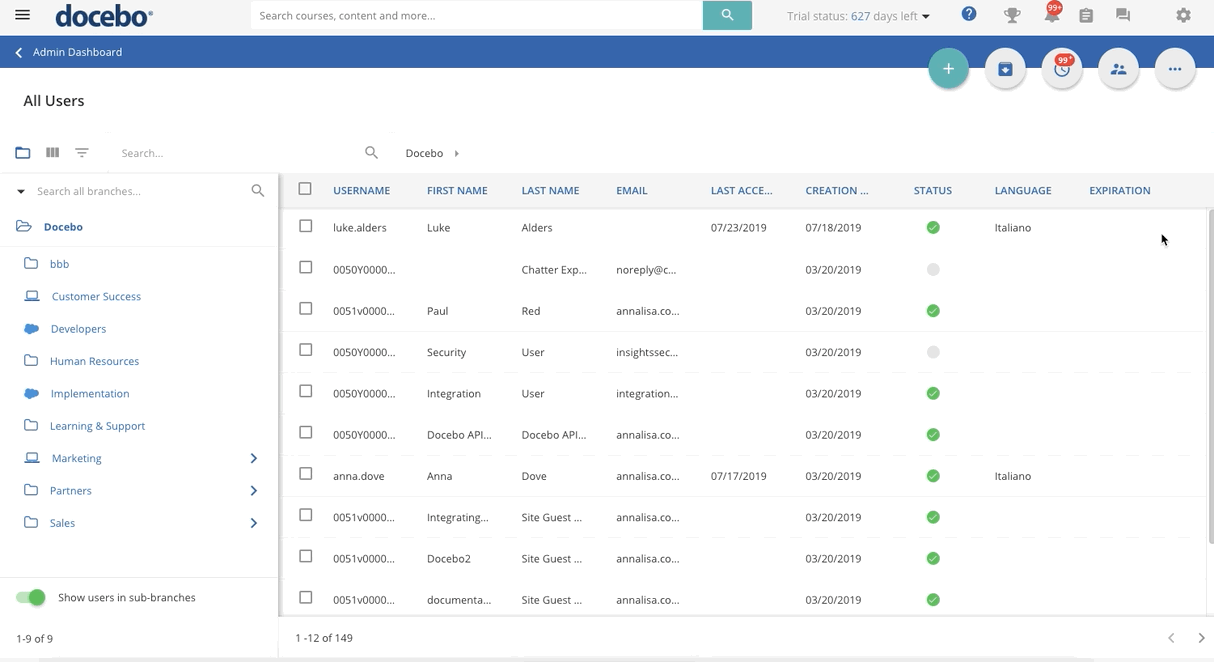This screenshot has width=1214, height=662.
Task: Sort by the LANGUAGE column
Action: point(1023,190)
